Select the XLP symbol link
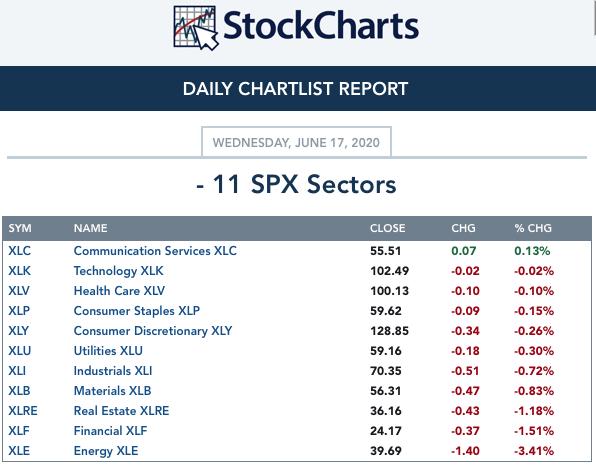 (x=19, y=311)
